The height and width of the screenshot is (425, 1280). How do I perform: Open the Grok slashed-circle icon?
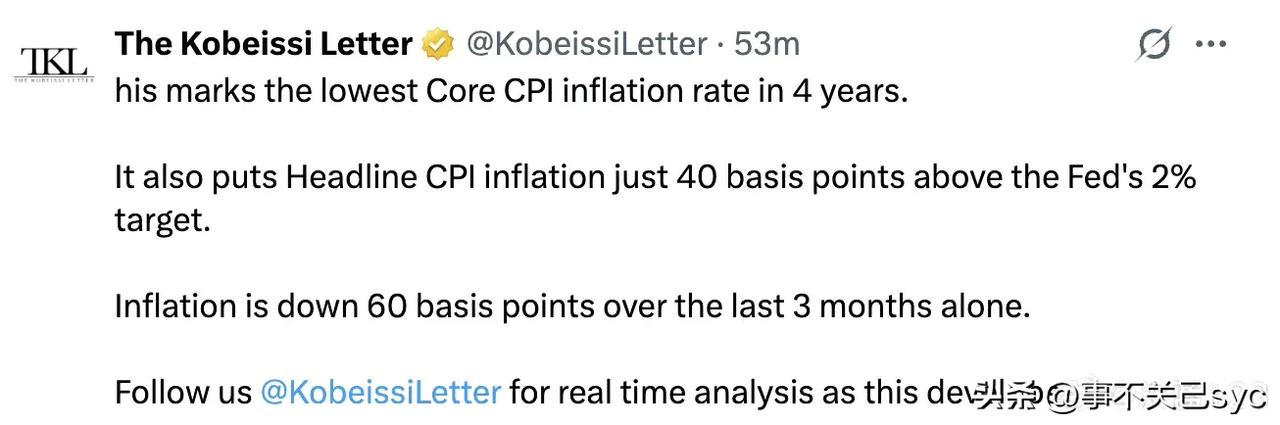pyautogui.click(x=1155, y=45)
